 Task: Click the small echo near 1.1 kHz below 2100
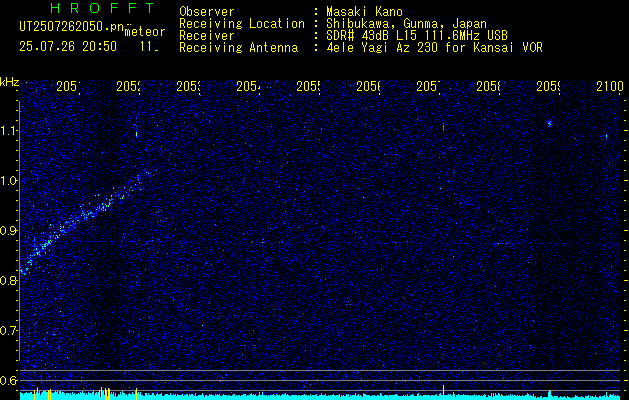pyautogui.click(x=606, y=136)
